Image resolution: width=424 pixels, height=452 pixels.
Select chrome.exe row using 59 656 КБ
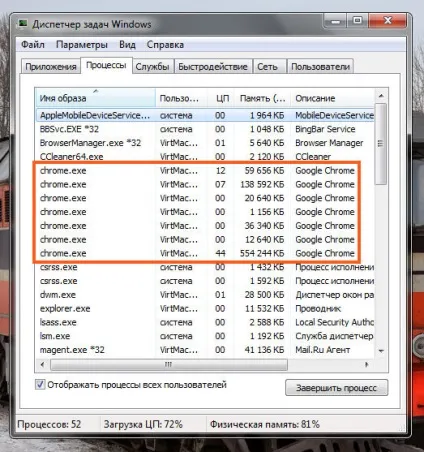(205, 171)
